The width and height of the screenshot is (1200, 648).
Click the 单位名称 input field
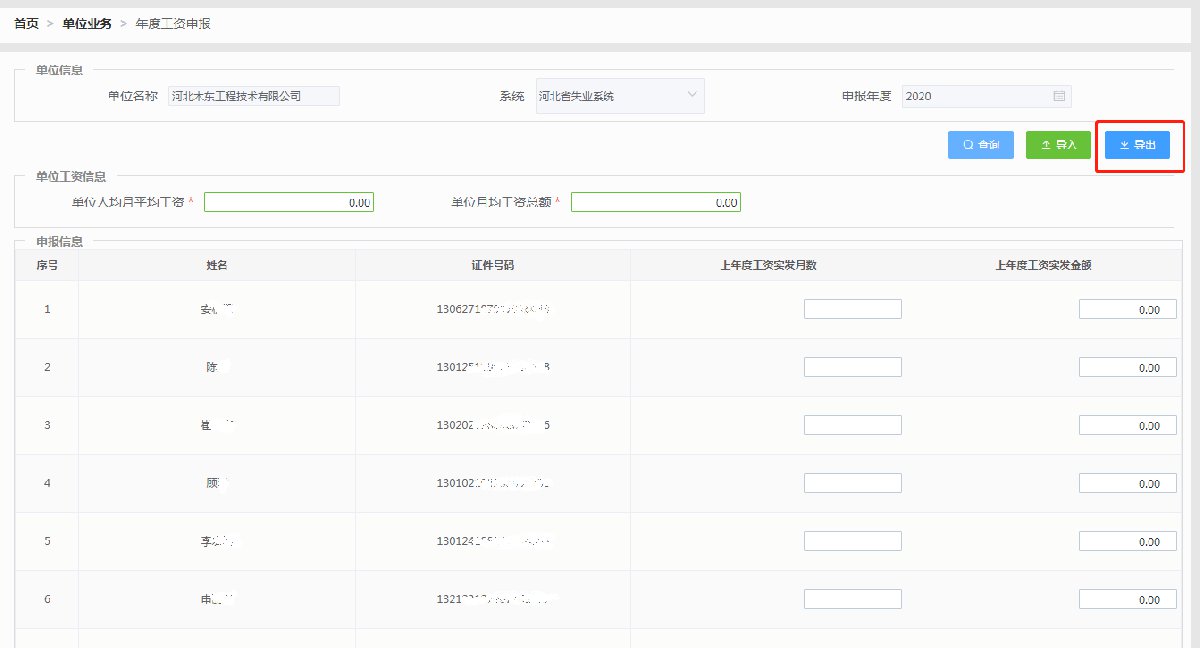(254, 96)
